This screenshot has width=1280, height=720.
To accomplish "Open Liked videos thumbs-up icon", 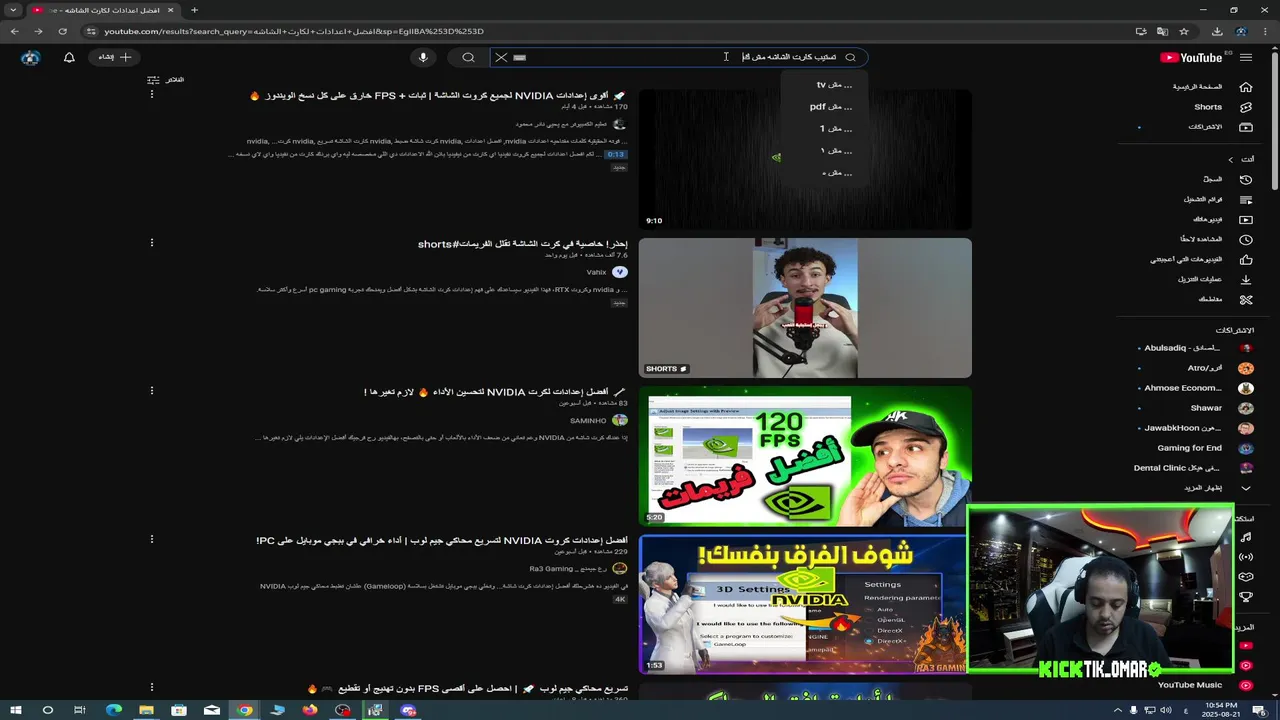I will coord(1245,259).
